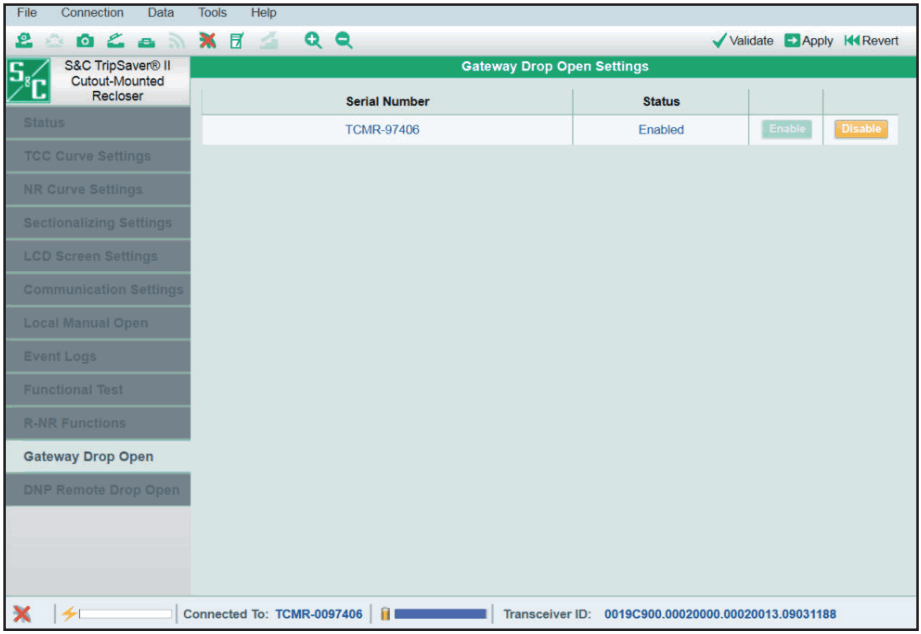Click the blue battery level bar
The height and width of the screenshot is (634, 921).
pyautogui.click(x=441, y=614)
